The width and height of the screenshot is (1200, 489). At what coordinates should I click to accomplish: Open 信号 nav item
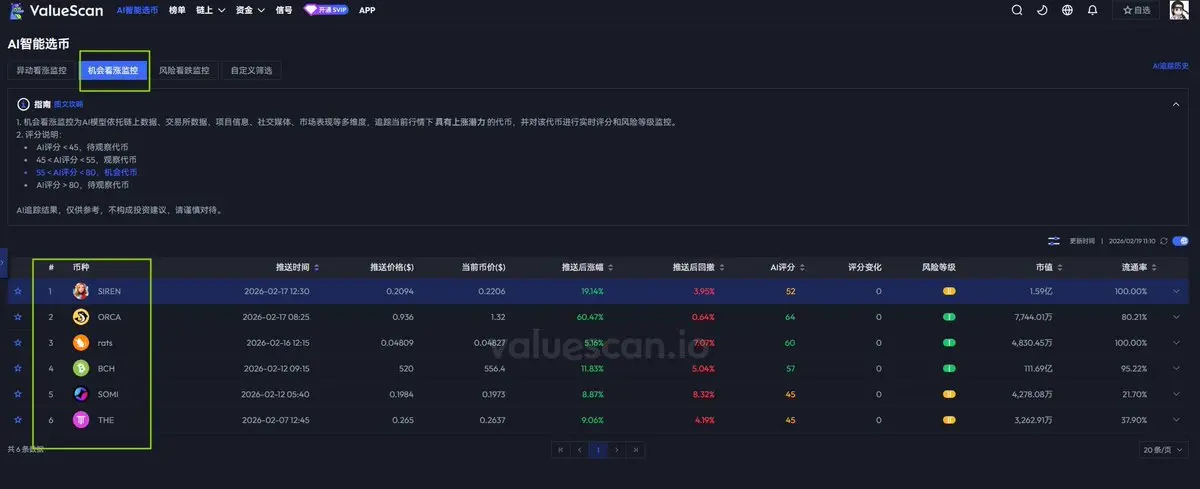click(284, 10)
